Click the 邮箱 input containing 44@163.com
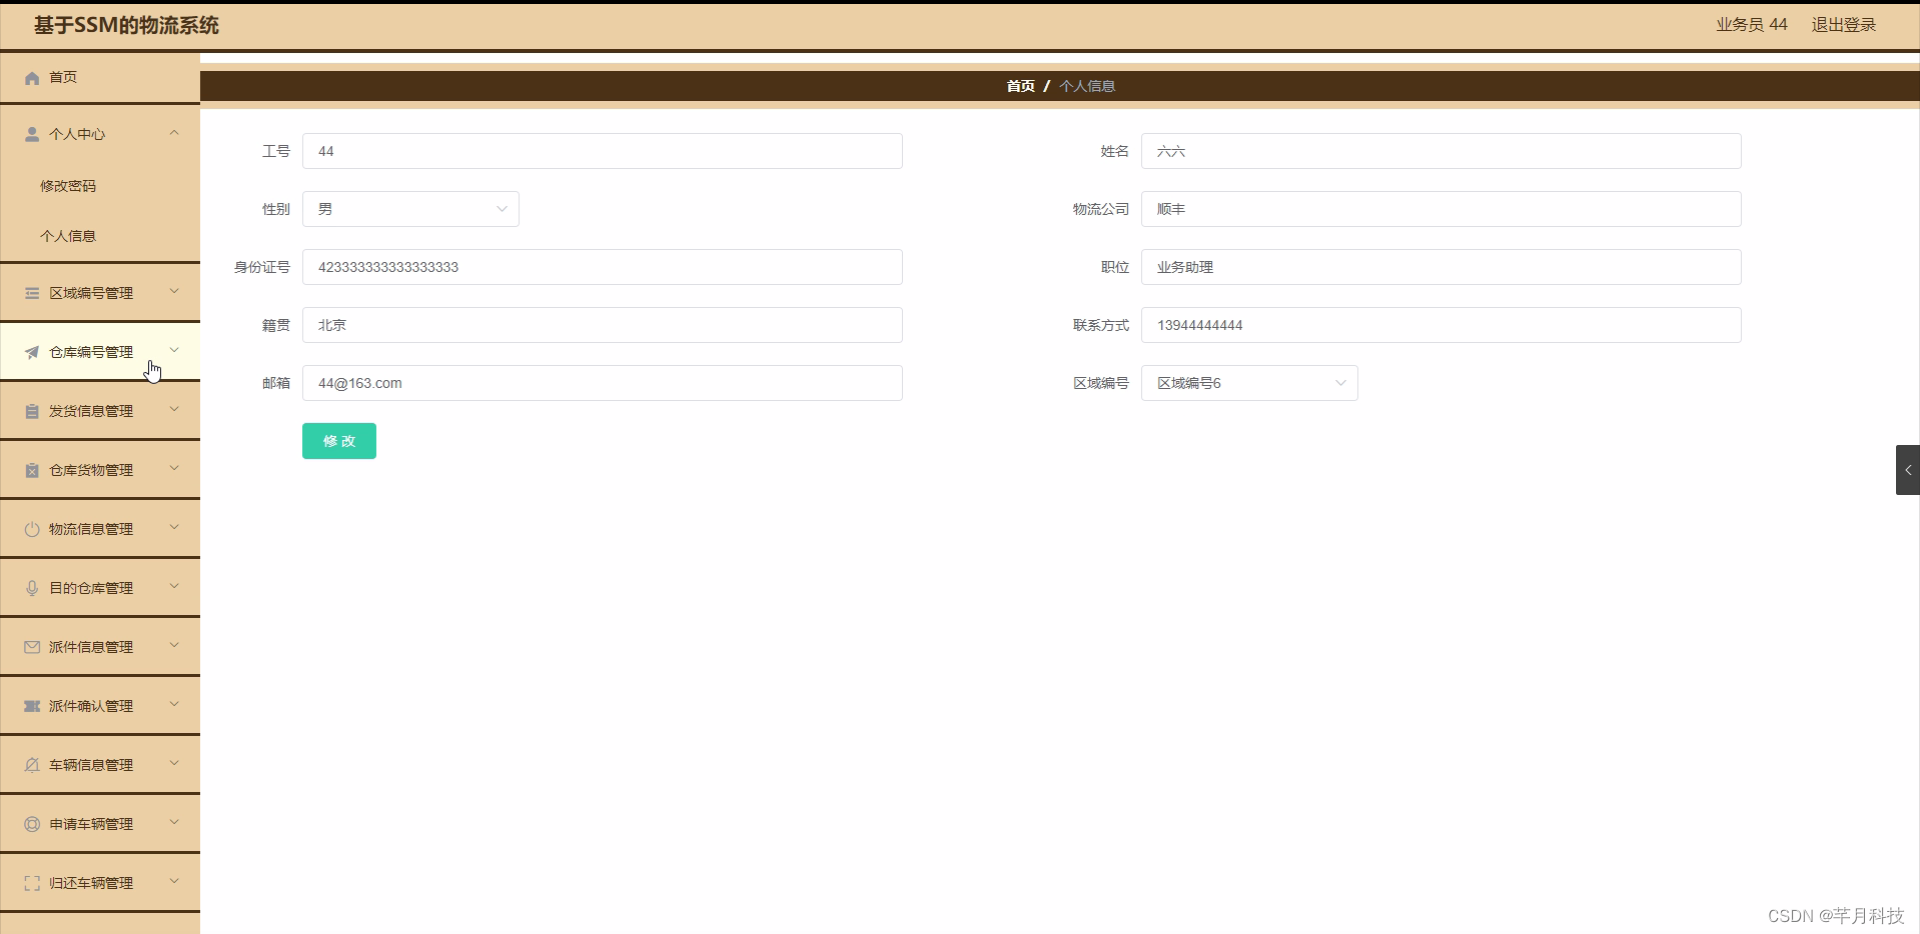The height and width of the screenshot is (934, 1920). point(601,383)
